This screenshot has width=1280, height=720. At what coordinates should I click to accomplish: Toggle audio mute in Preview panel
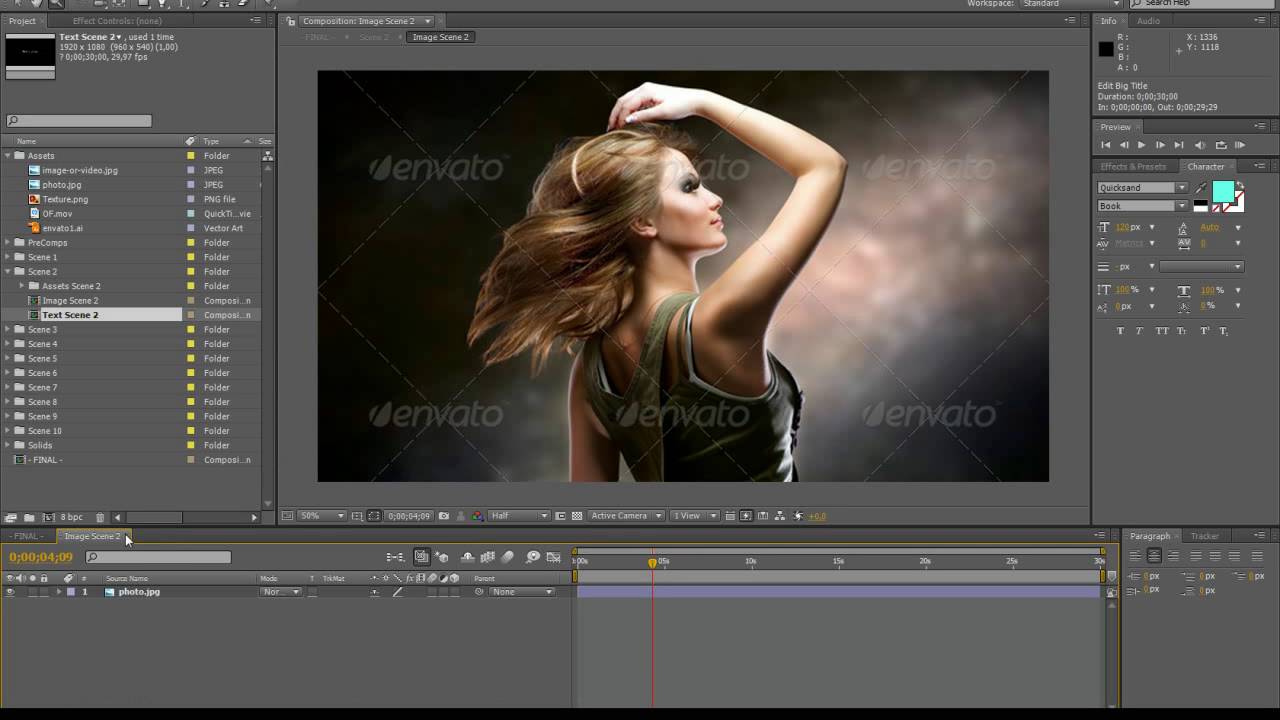point(1200,145)
